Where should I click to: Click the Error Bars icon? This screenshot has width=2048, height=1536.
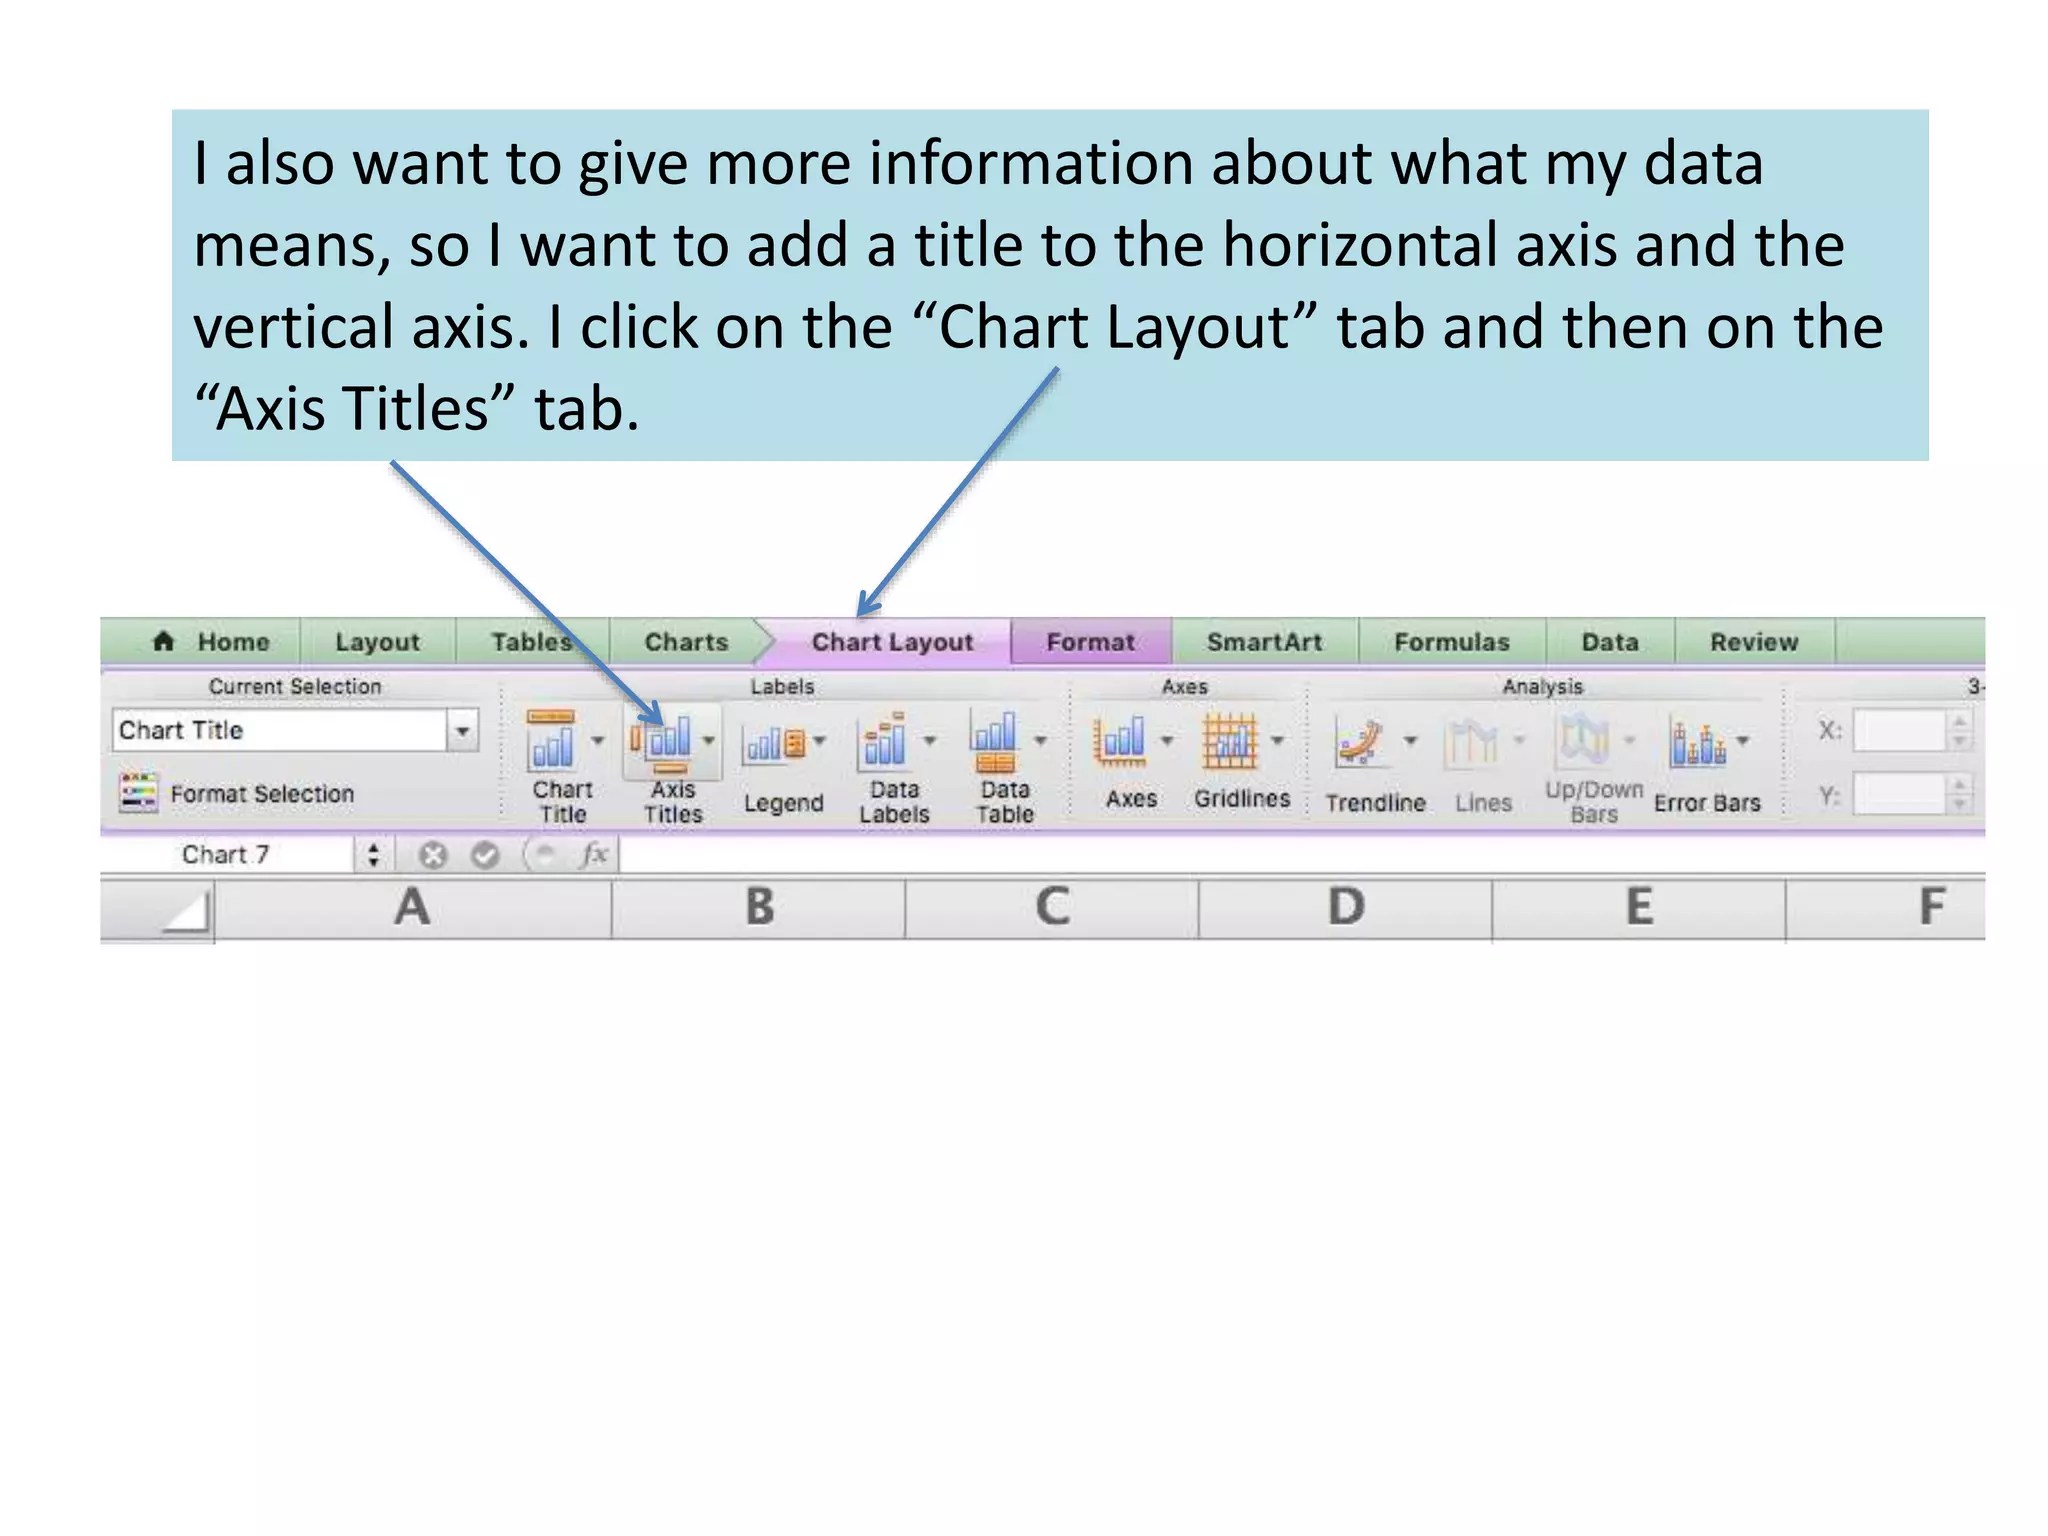[1697, 744]
